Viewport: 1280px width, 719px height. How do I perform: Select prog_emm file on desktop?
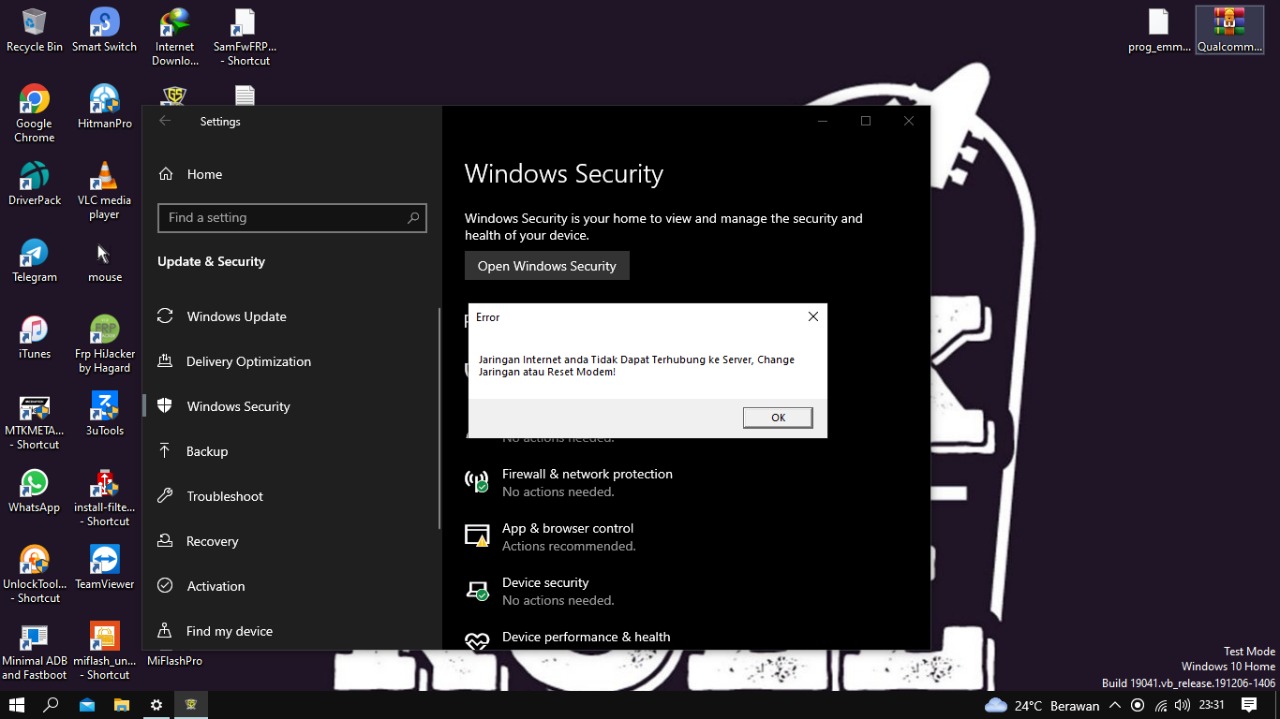[x=1159, y=31]
